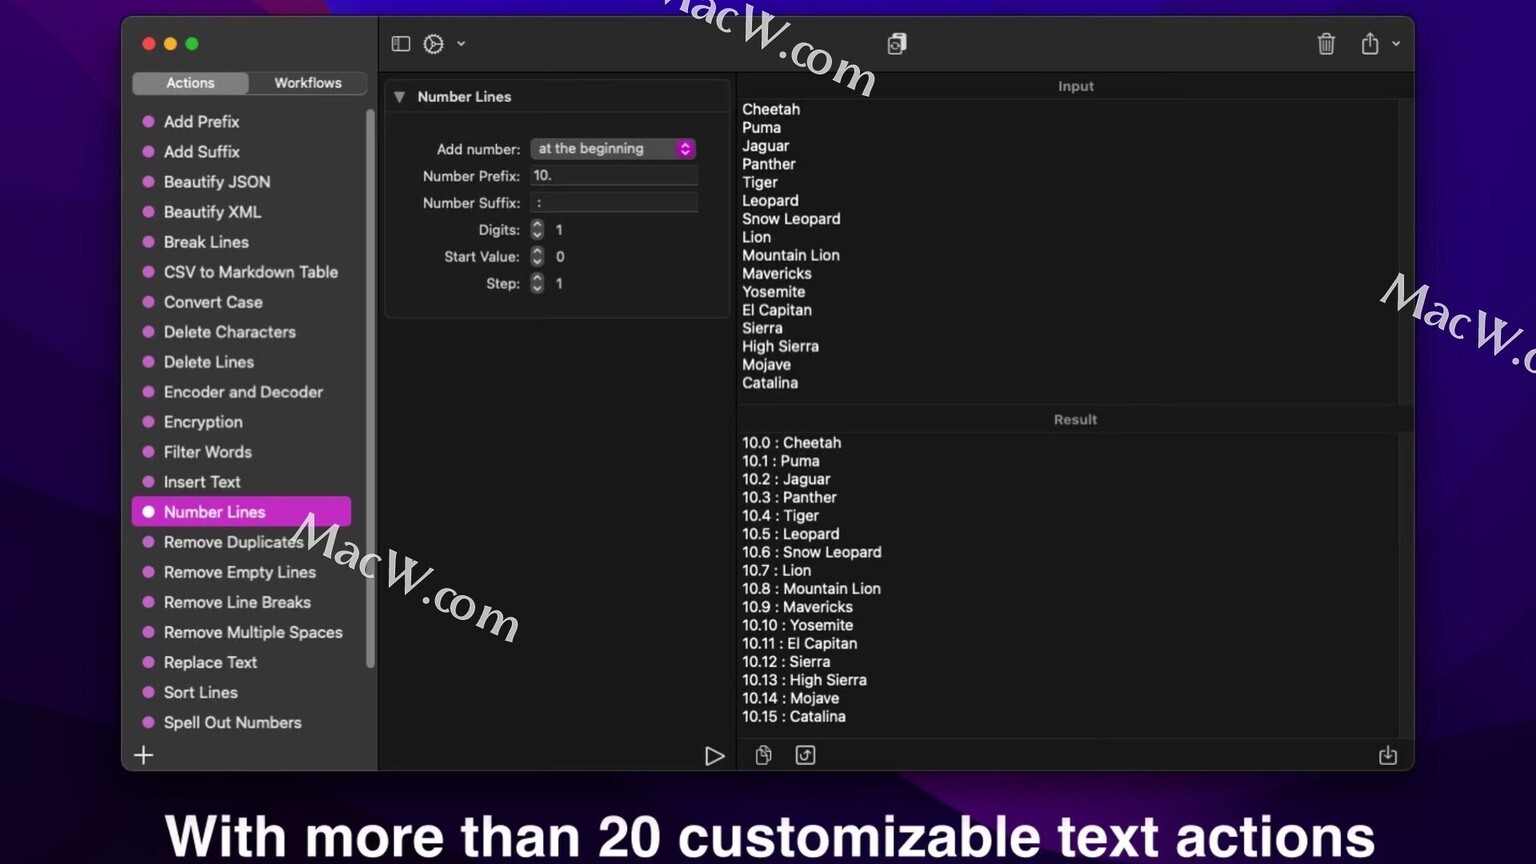The image size is (1536, 864).
Task: Click the Number Suffix input field
Action: pos(613,202)
